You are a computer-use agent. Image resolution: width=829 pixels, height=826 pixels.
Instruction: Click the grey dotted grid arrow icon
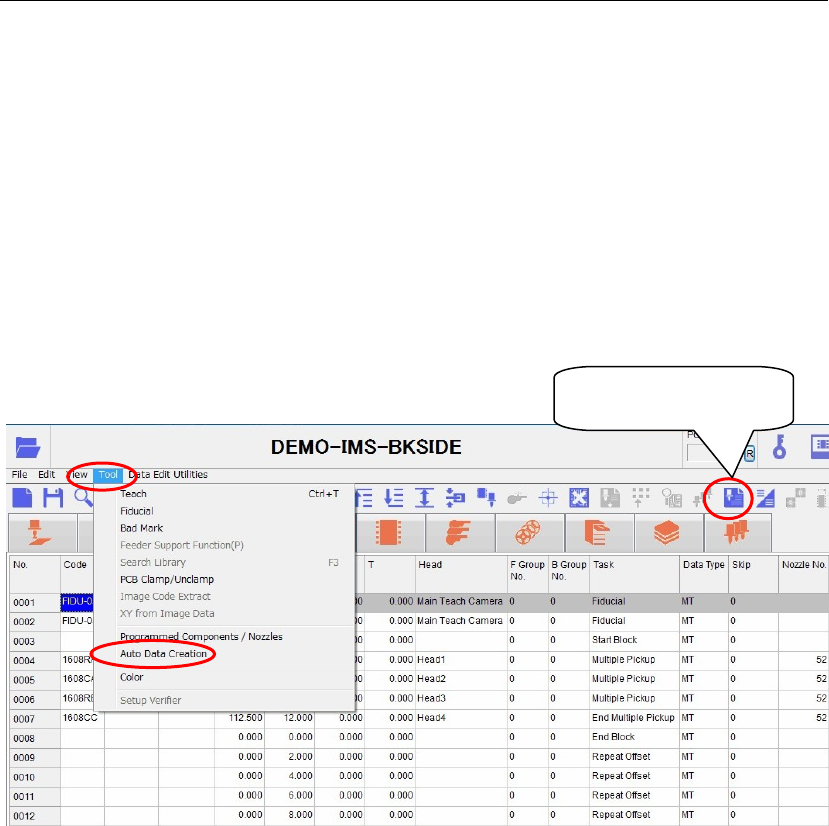(641, 498)
